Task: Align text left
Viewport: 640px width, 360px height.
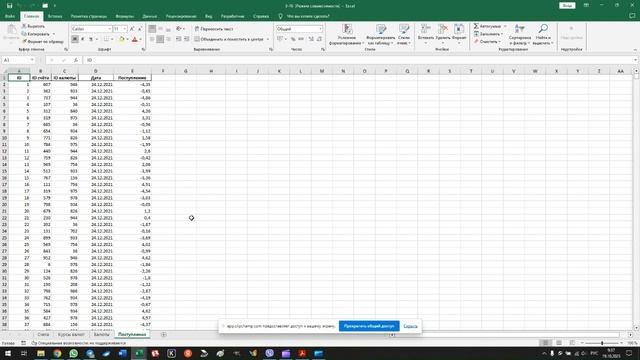Action: (152, 39)
